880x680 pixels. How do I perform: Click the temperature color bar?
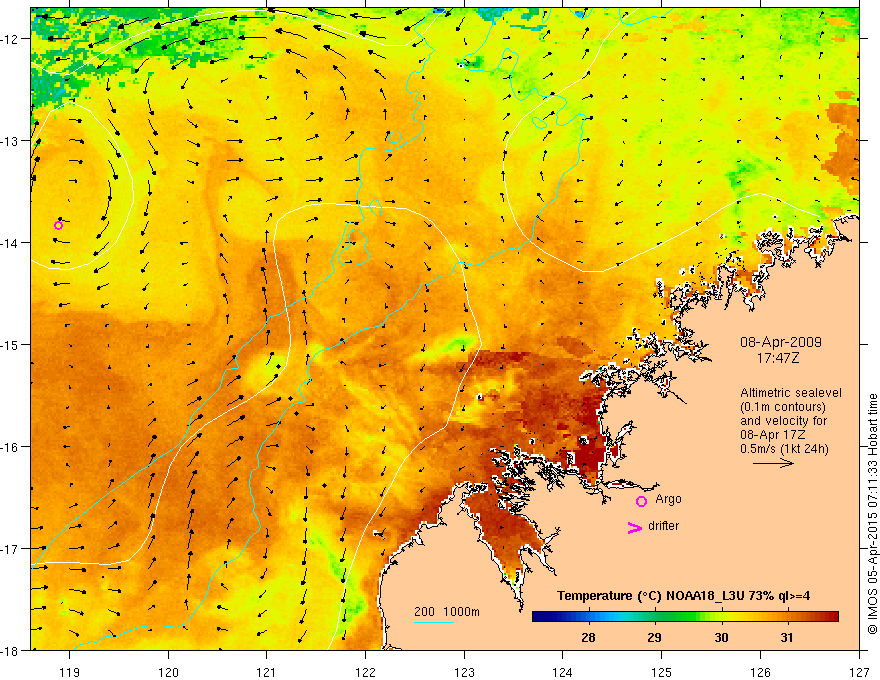pyautogui.click(x=685, y=617)
